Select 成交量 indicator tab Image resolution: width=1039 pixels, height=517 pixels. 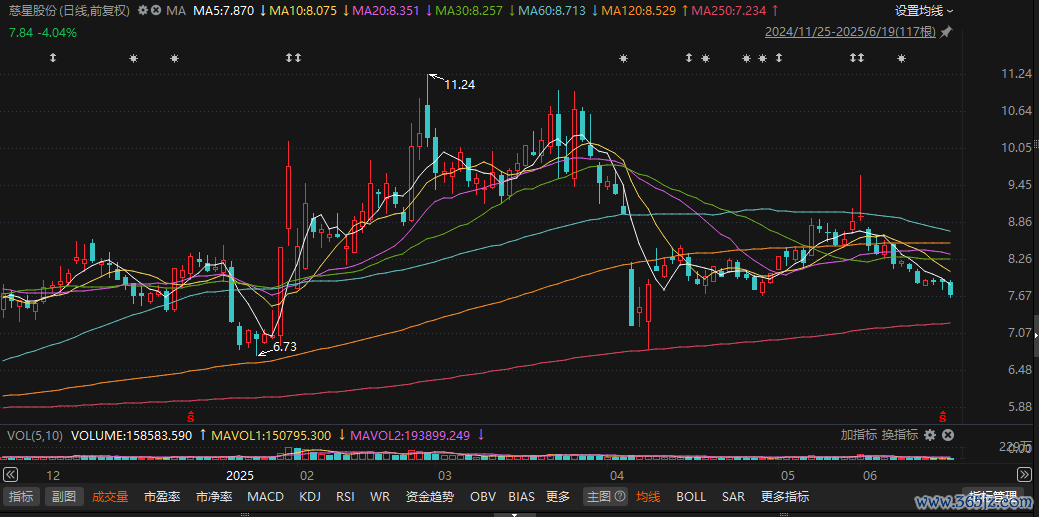[x=110, y=496]
